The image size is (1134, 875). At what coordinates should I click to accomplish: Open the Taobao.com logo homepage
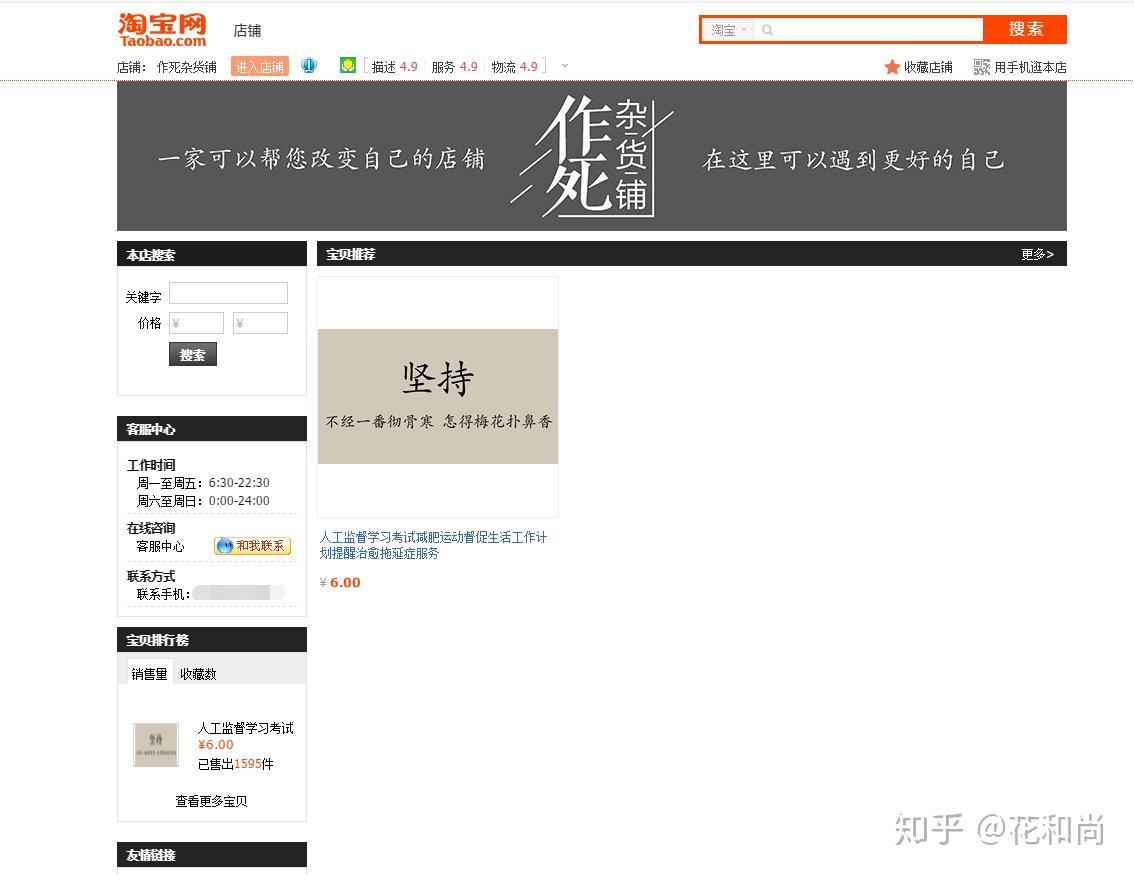pos(162,30)
